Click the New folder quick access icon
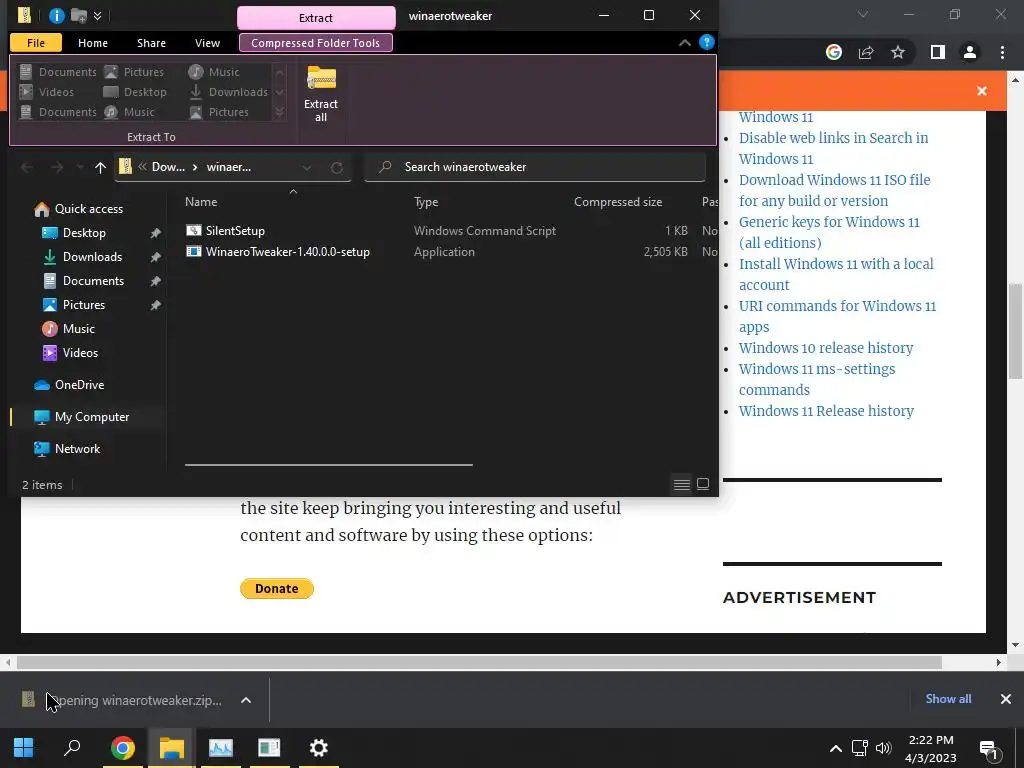 pos(79,16)
